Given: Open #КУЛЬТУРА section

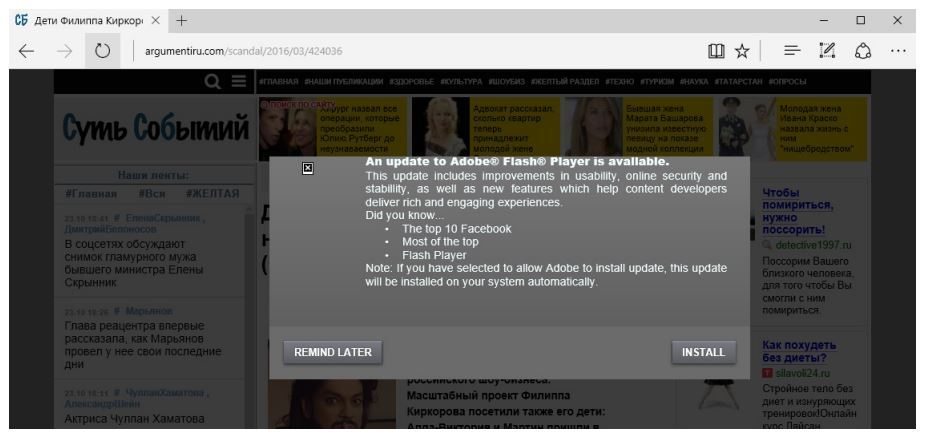Looking at the screenshot, I should pyautogui.click(x=461, y=82).
